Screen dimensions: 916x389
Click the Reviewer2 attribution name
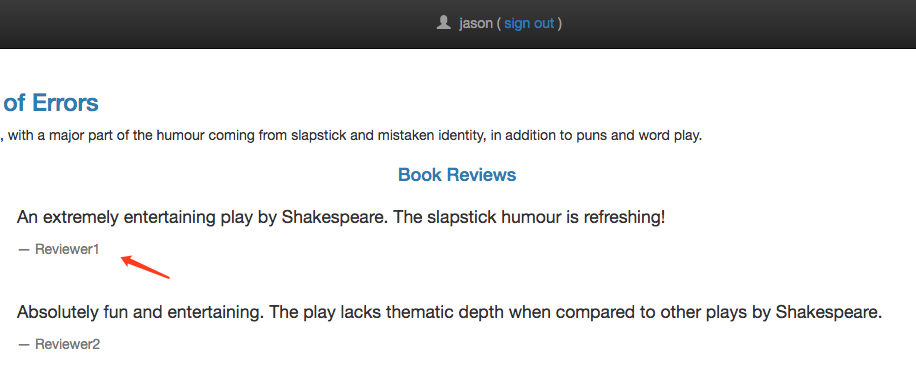(67, 344)
